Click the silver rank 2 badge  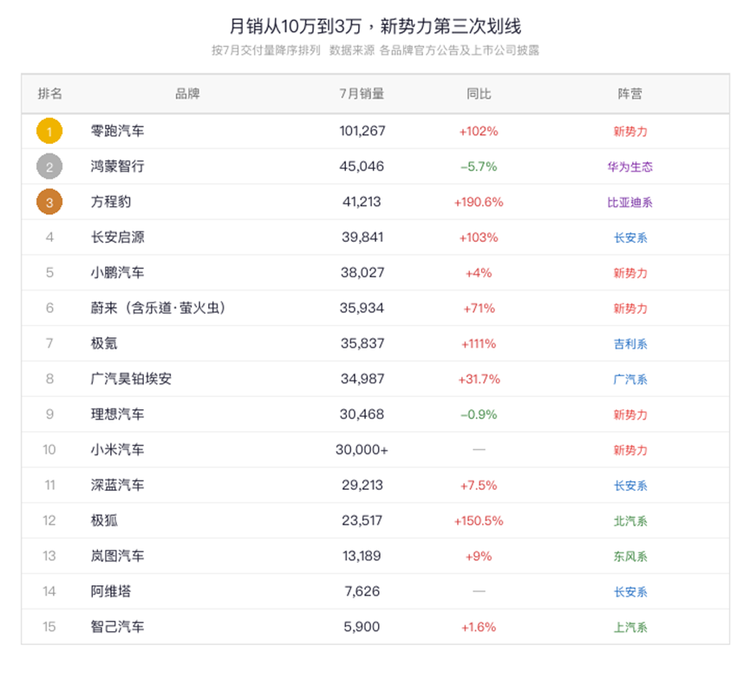(x=49, y=166)
